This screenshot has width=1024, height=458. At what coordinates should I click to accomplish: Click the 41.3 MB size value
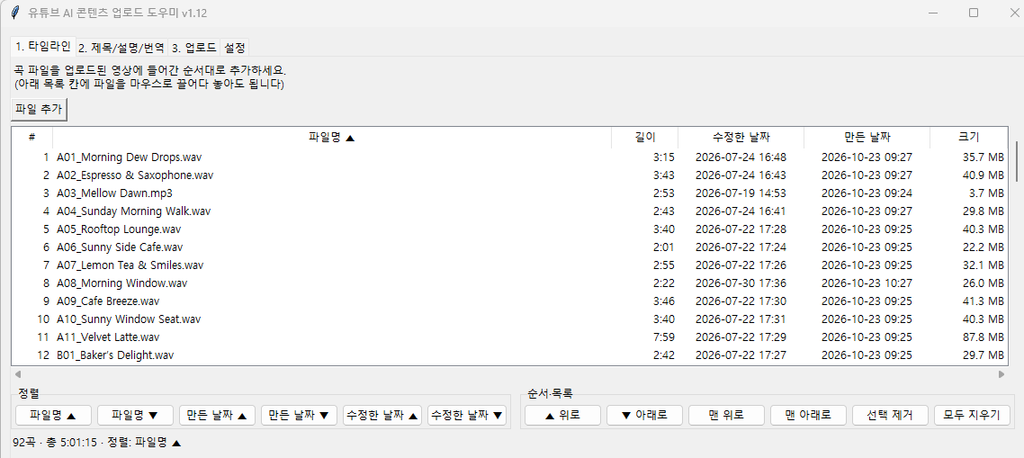pyautogui.click(x=984, y=301)
